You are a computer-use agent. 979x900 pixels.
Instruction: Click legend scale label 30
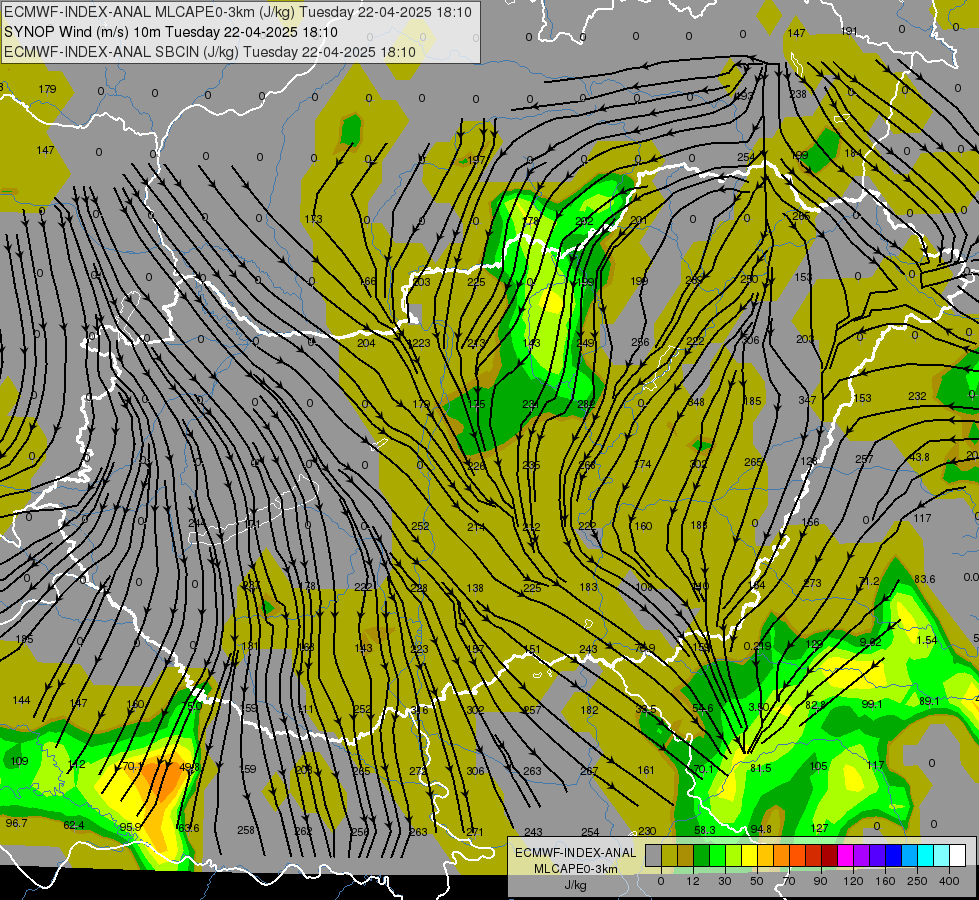coord(724,881)
